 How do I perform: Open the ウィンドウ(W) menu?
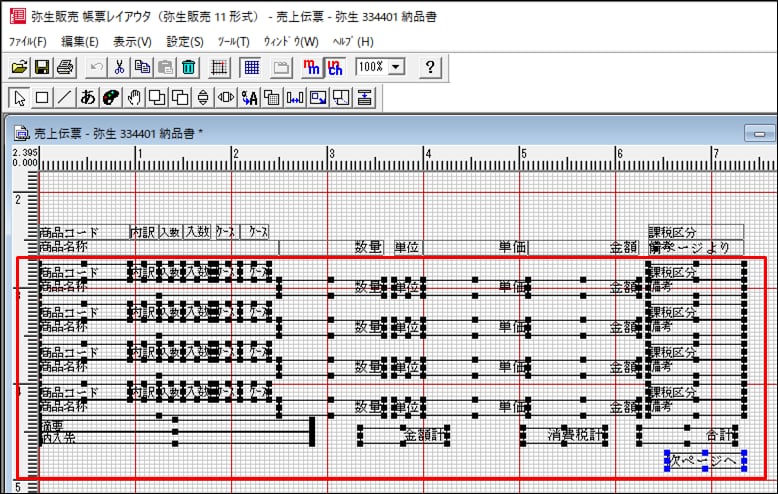click(x=291, y=42)
